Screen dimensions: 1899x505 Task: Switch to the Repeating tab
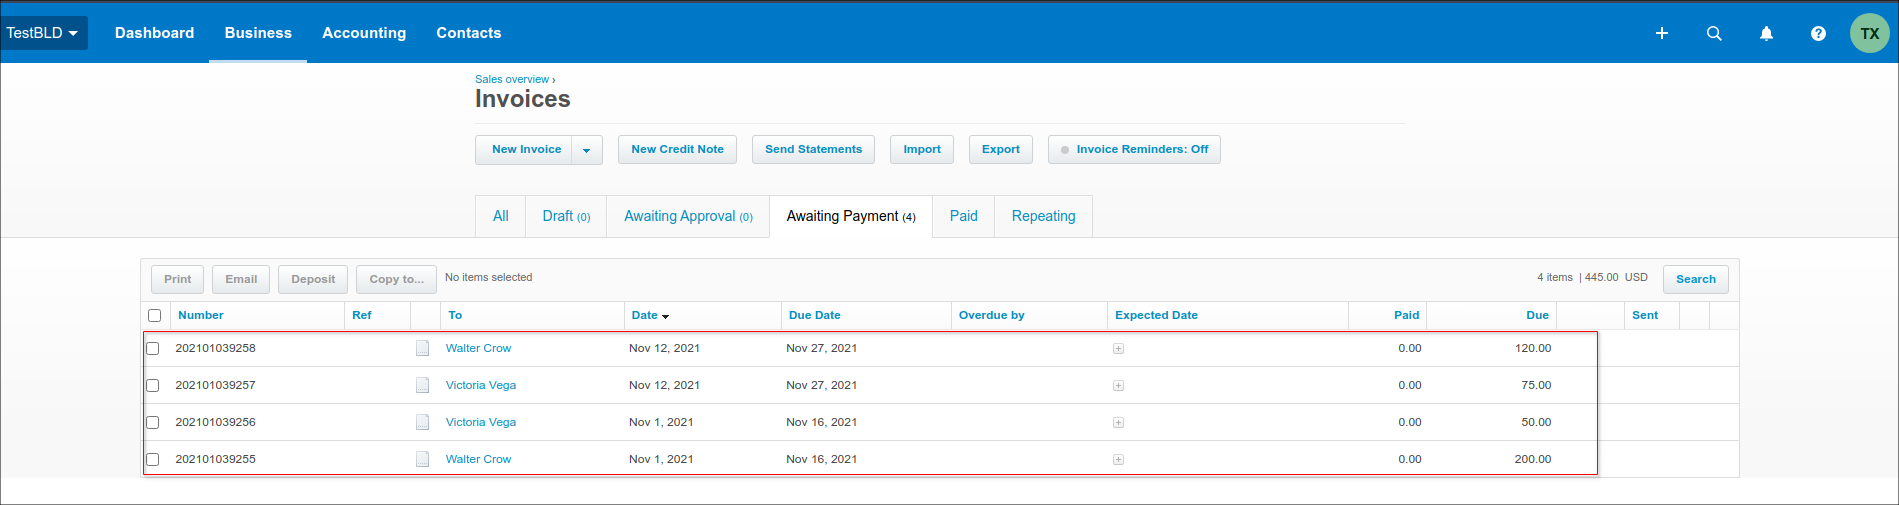[x=1043, y=216]
